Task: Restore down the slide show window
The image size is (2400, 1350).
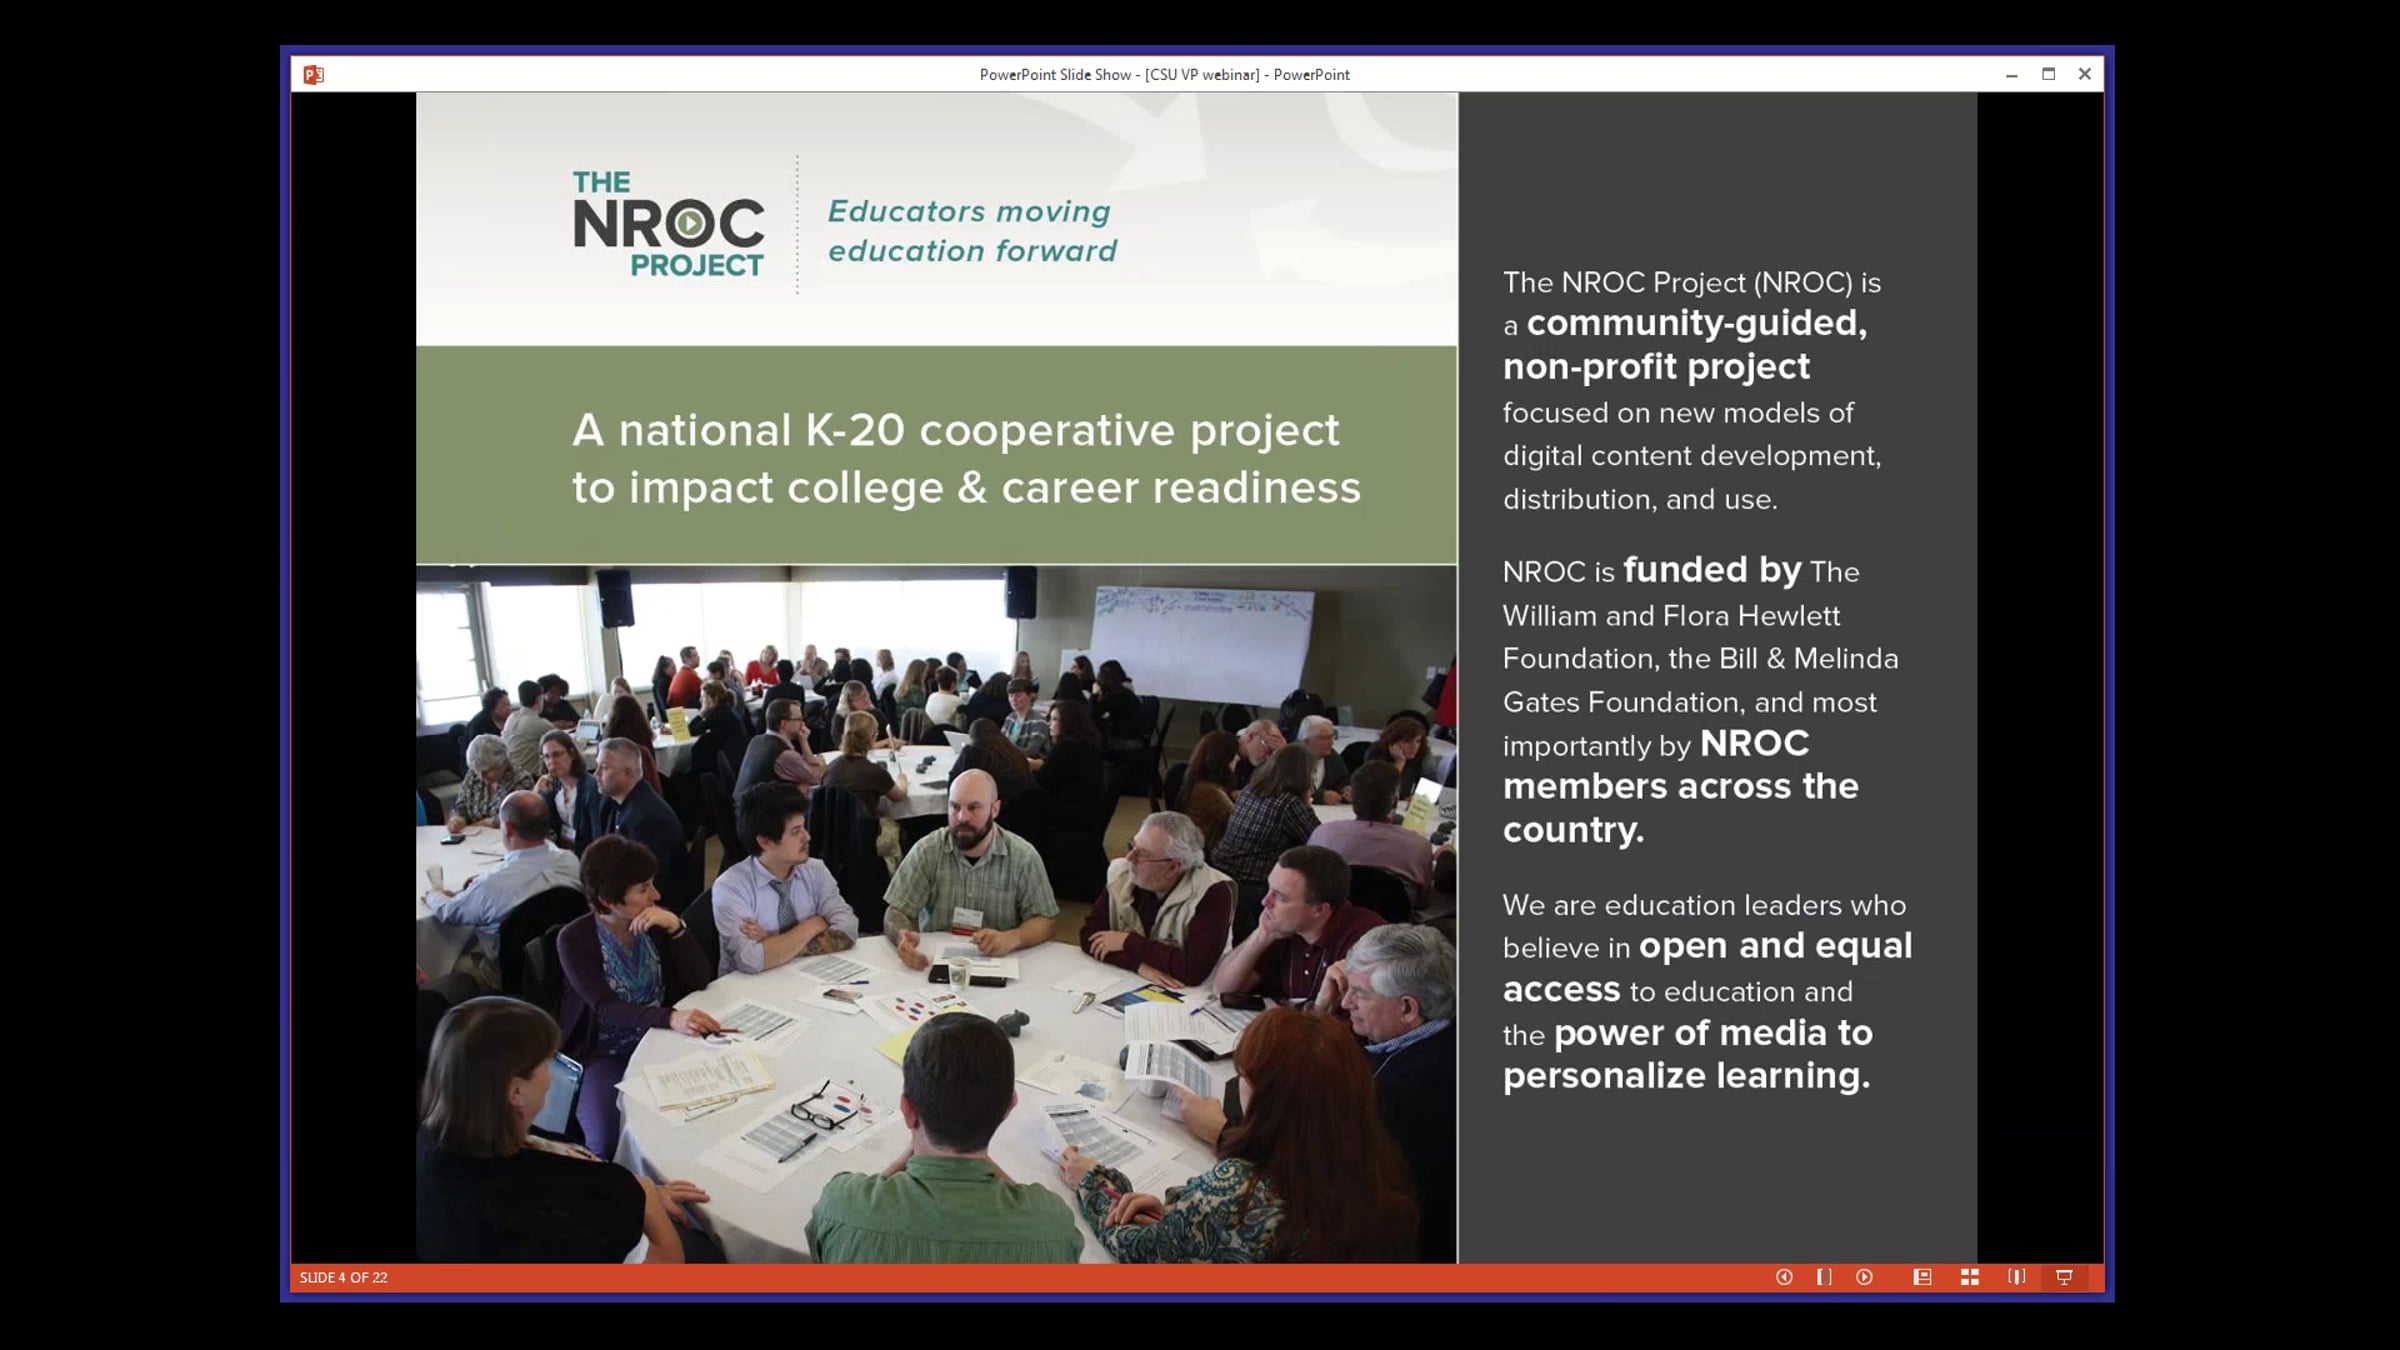Action: (2048, 74)
